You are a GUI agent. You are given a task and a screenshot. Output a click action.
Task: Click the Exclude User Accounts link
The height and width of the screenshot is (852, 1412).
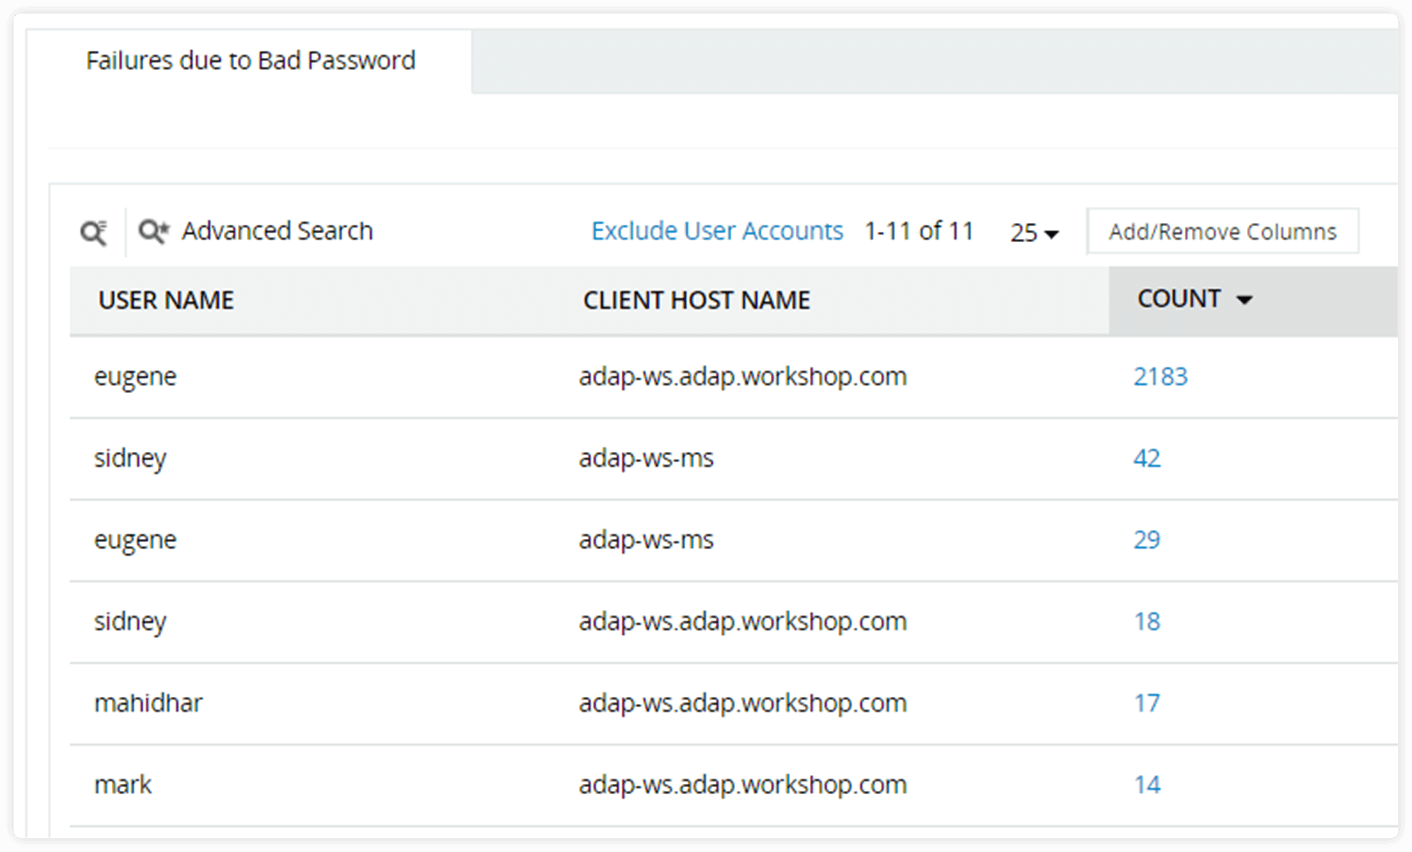tap(717, 230)
